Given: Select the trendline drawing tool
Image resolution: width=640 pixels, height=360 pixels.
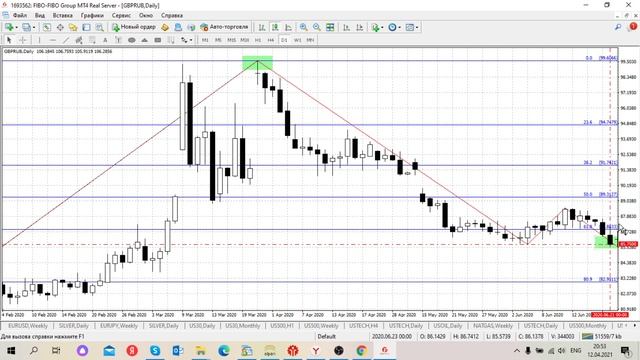Looking at the screenshot, I should (x=66, y=40).
